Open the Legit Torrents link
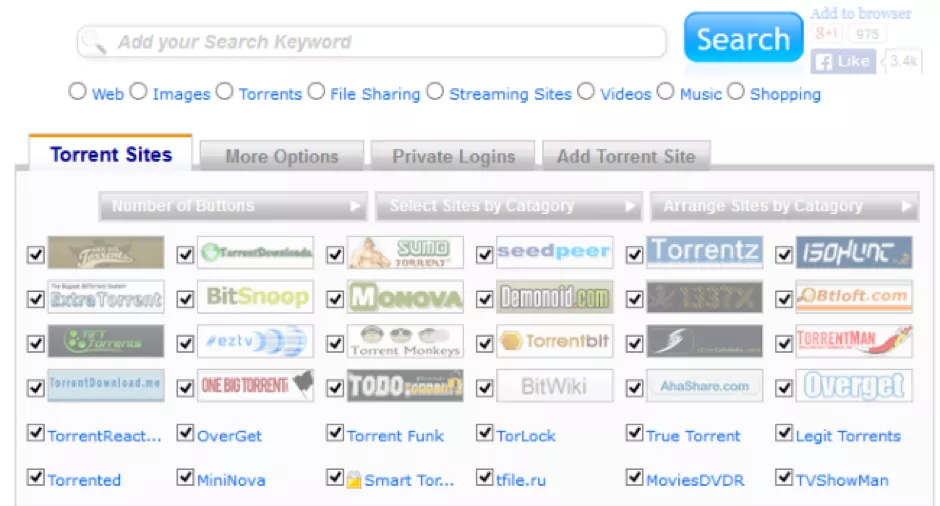Viewport: 940px width, 506px height. point(848,436)
